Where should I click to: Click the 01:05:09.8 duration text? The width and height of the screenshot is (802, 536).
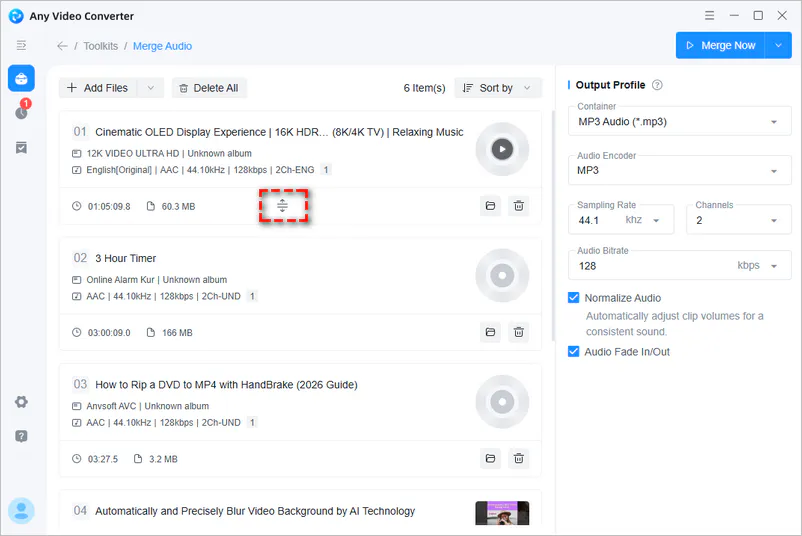pos(109,207)
